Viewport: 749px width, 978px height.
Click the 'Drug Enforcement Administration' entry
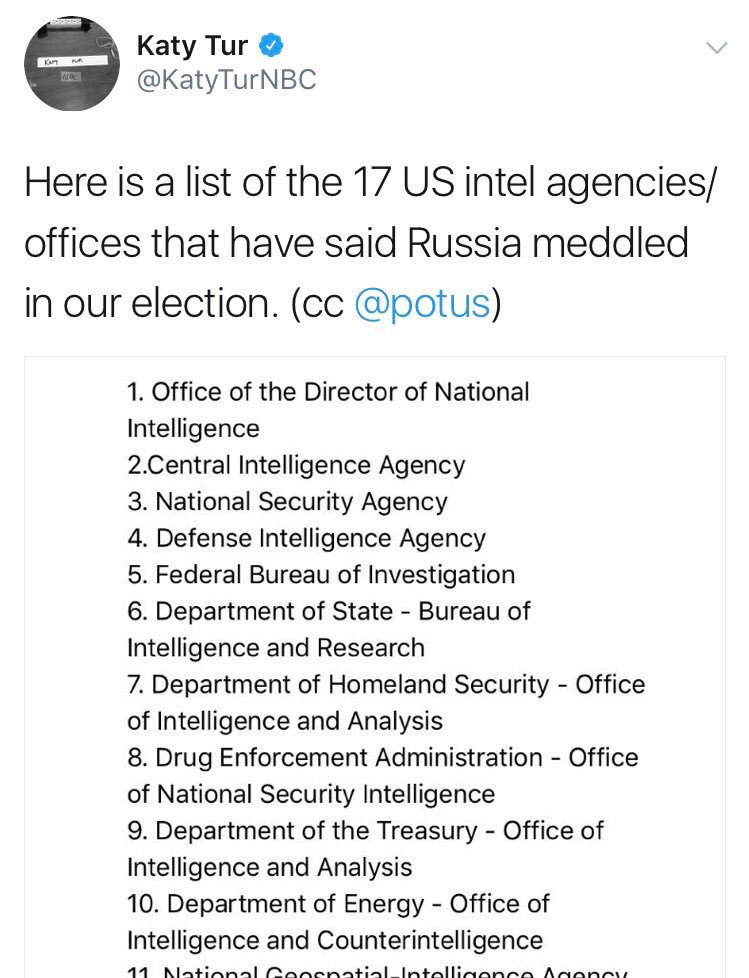click(x=383, y=757)
